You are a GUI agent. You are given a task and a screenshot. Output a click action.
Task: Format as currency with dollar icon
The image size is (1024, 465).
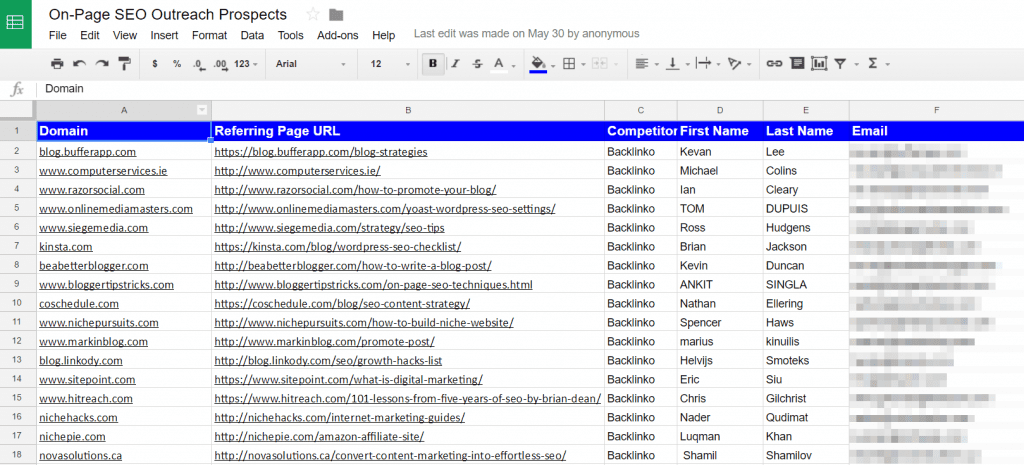click(x=155, y=63)
